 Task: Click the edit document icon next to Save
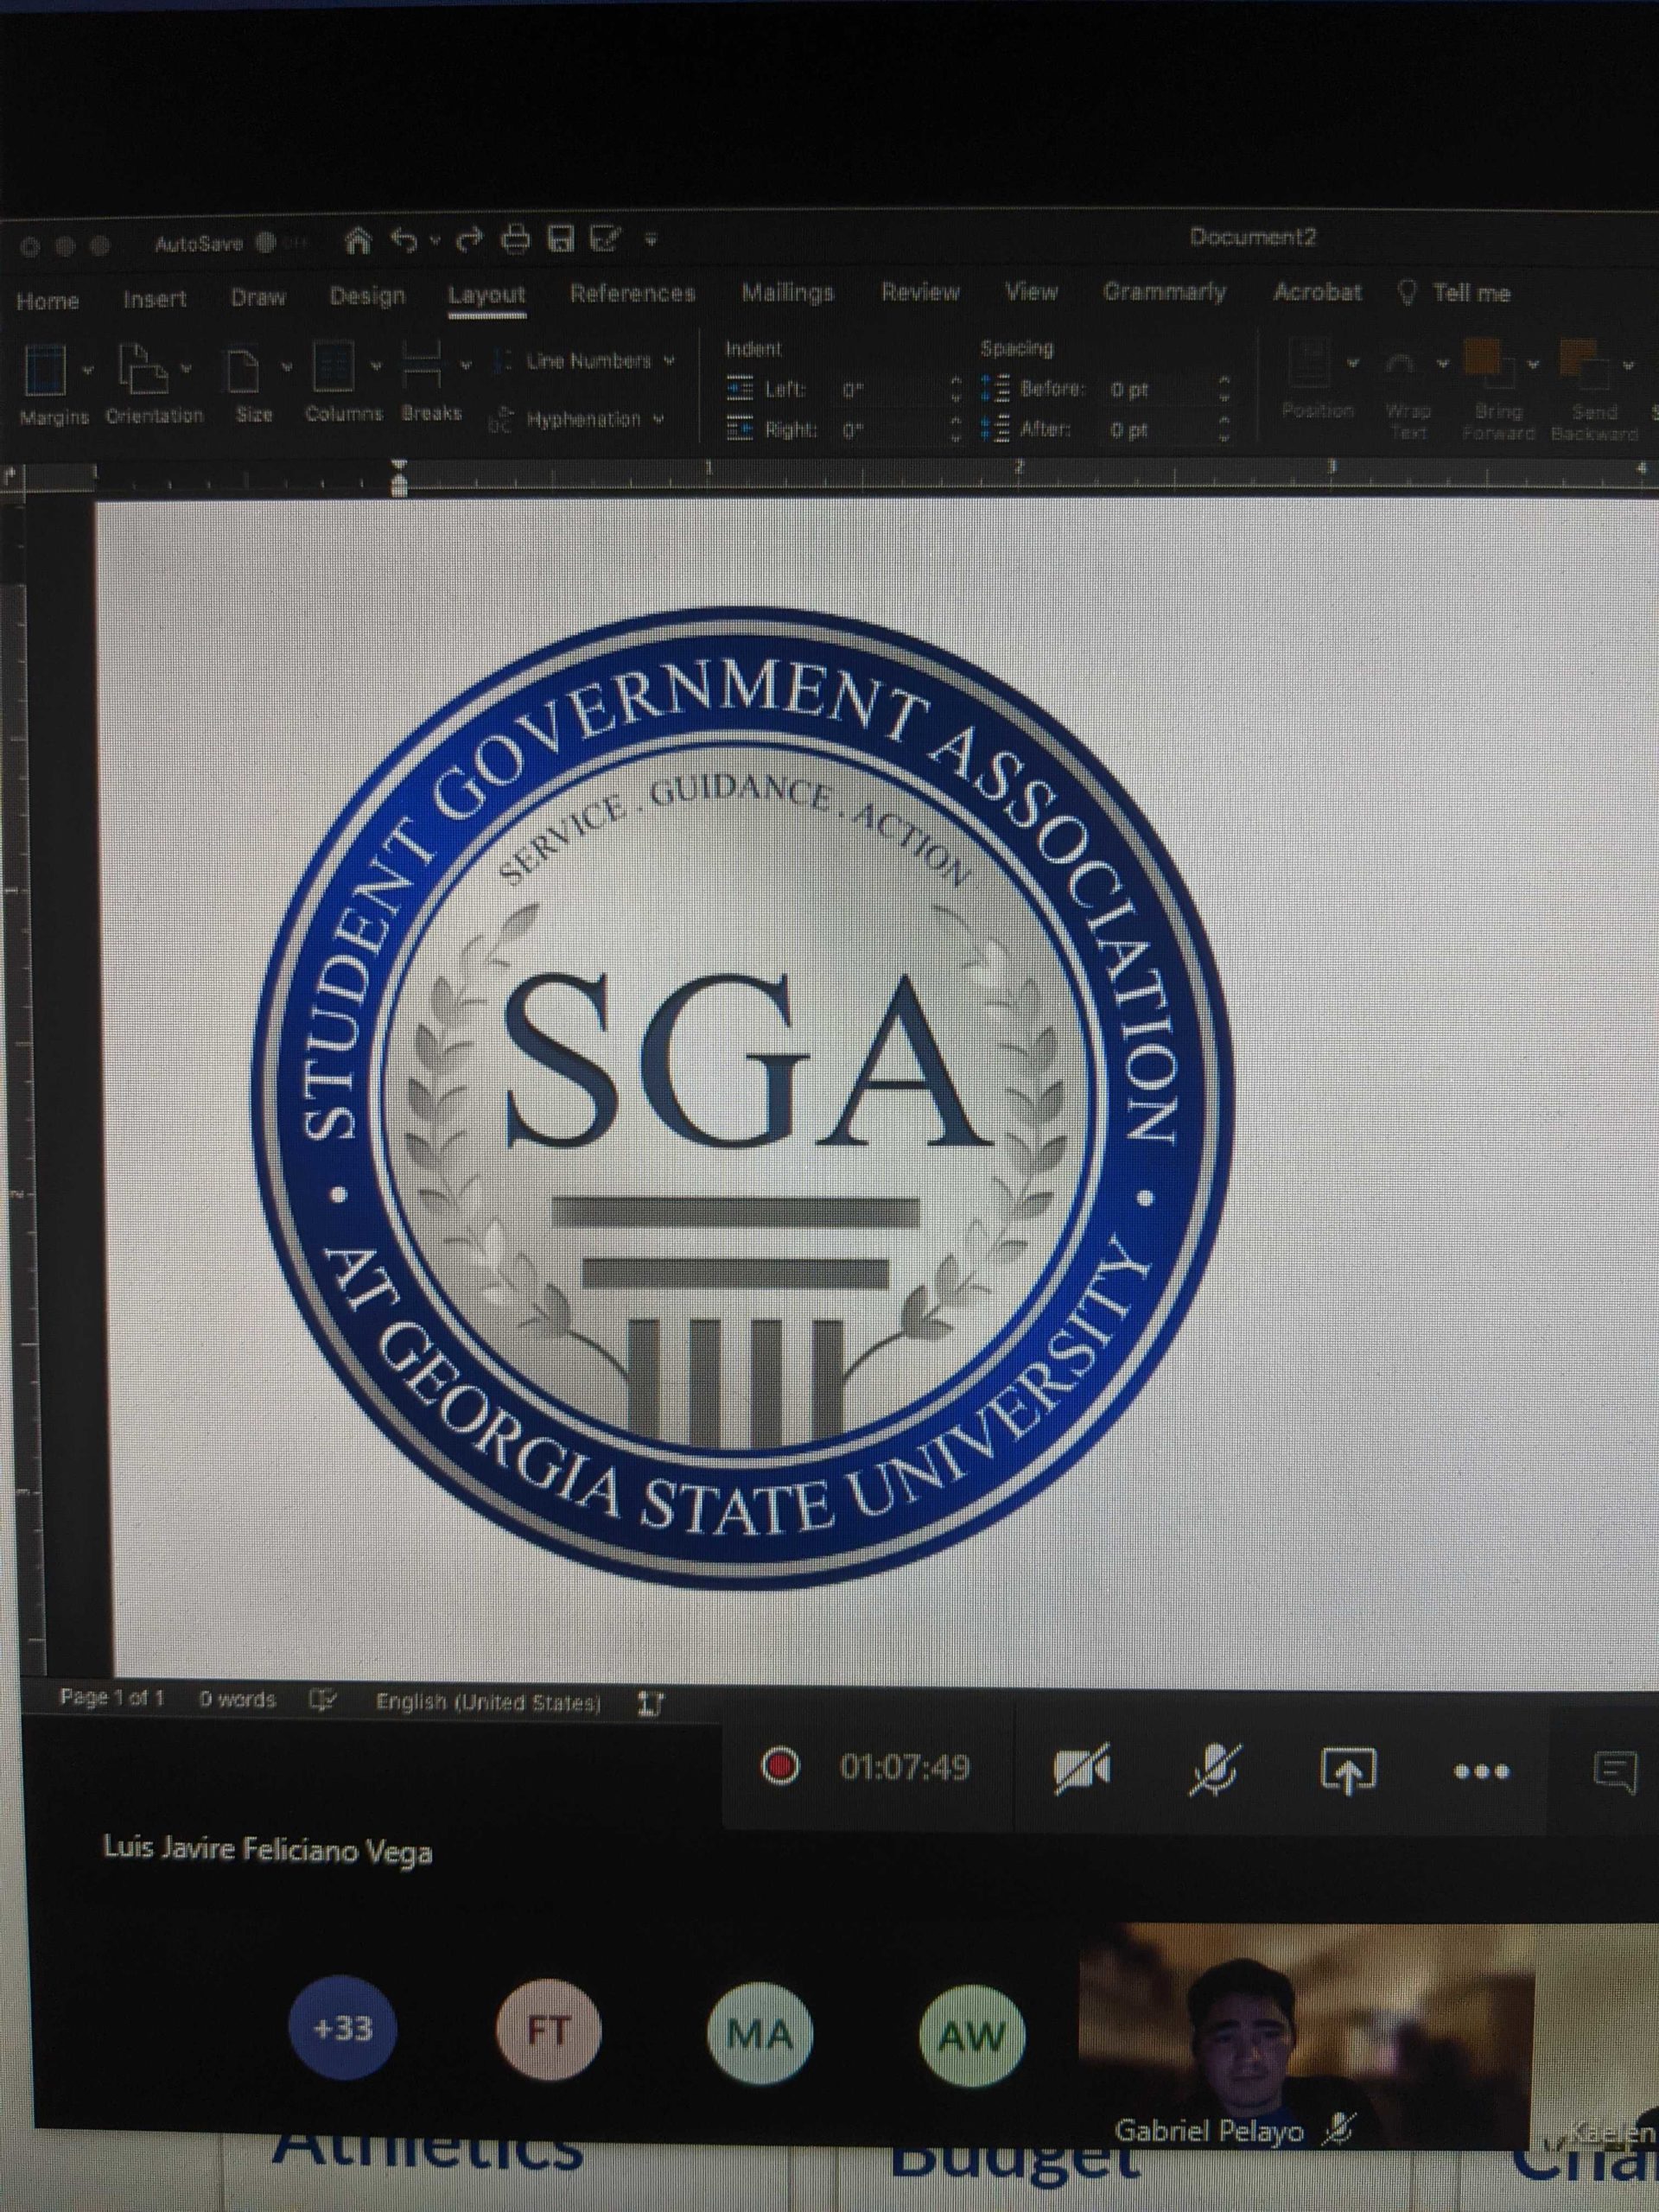coord(606,239)
